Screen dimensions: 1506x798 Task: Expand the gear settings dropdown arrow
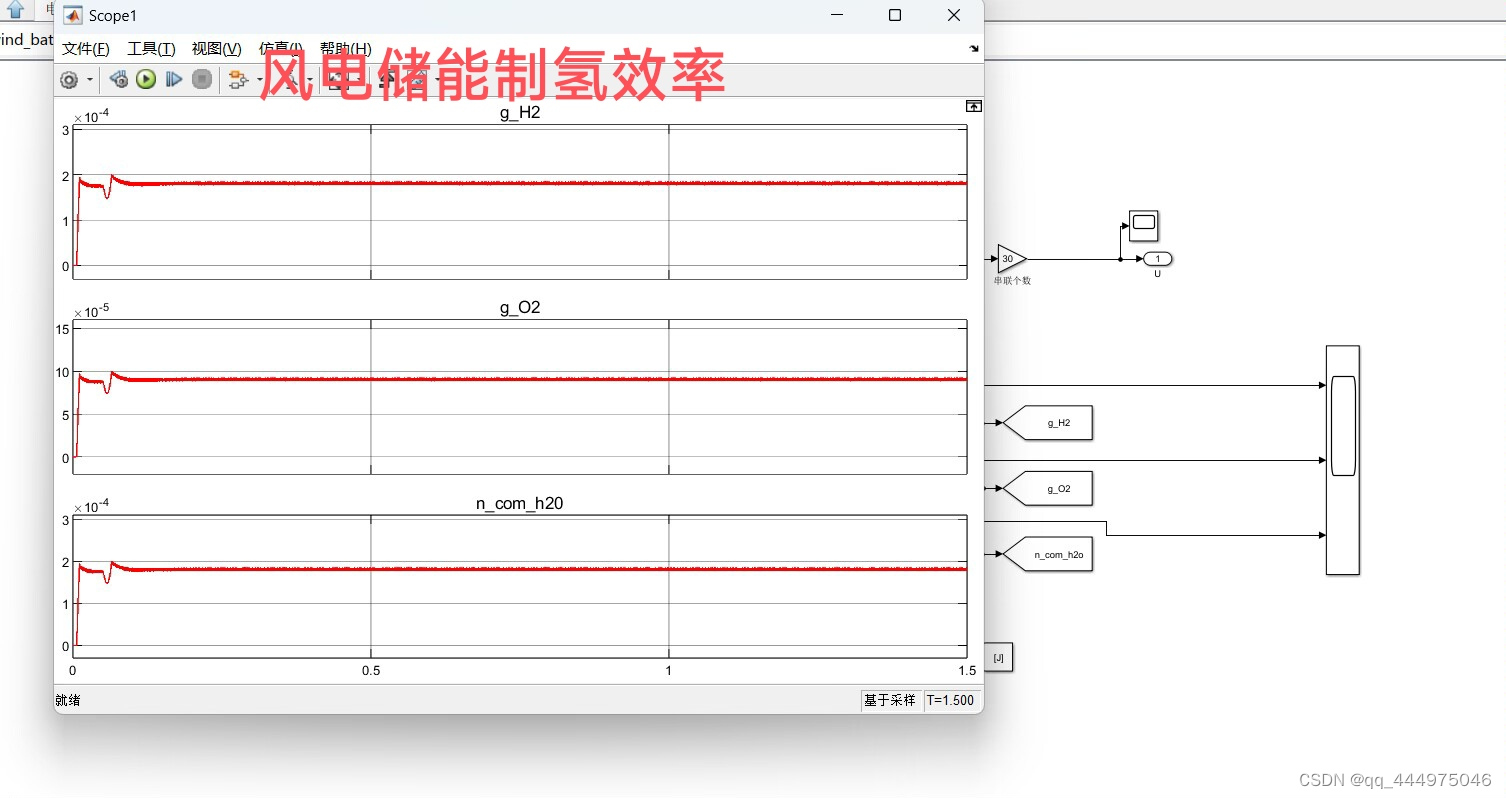[x=90, y=80]
